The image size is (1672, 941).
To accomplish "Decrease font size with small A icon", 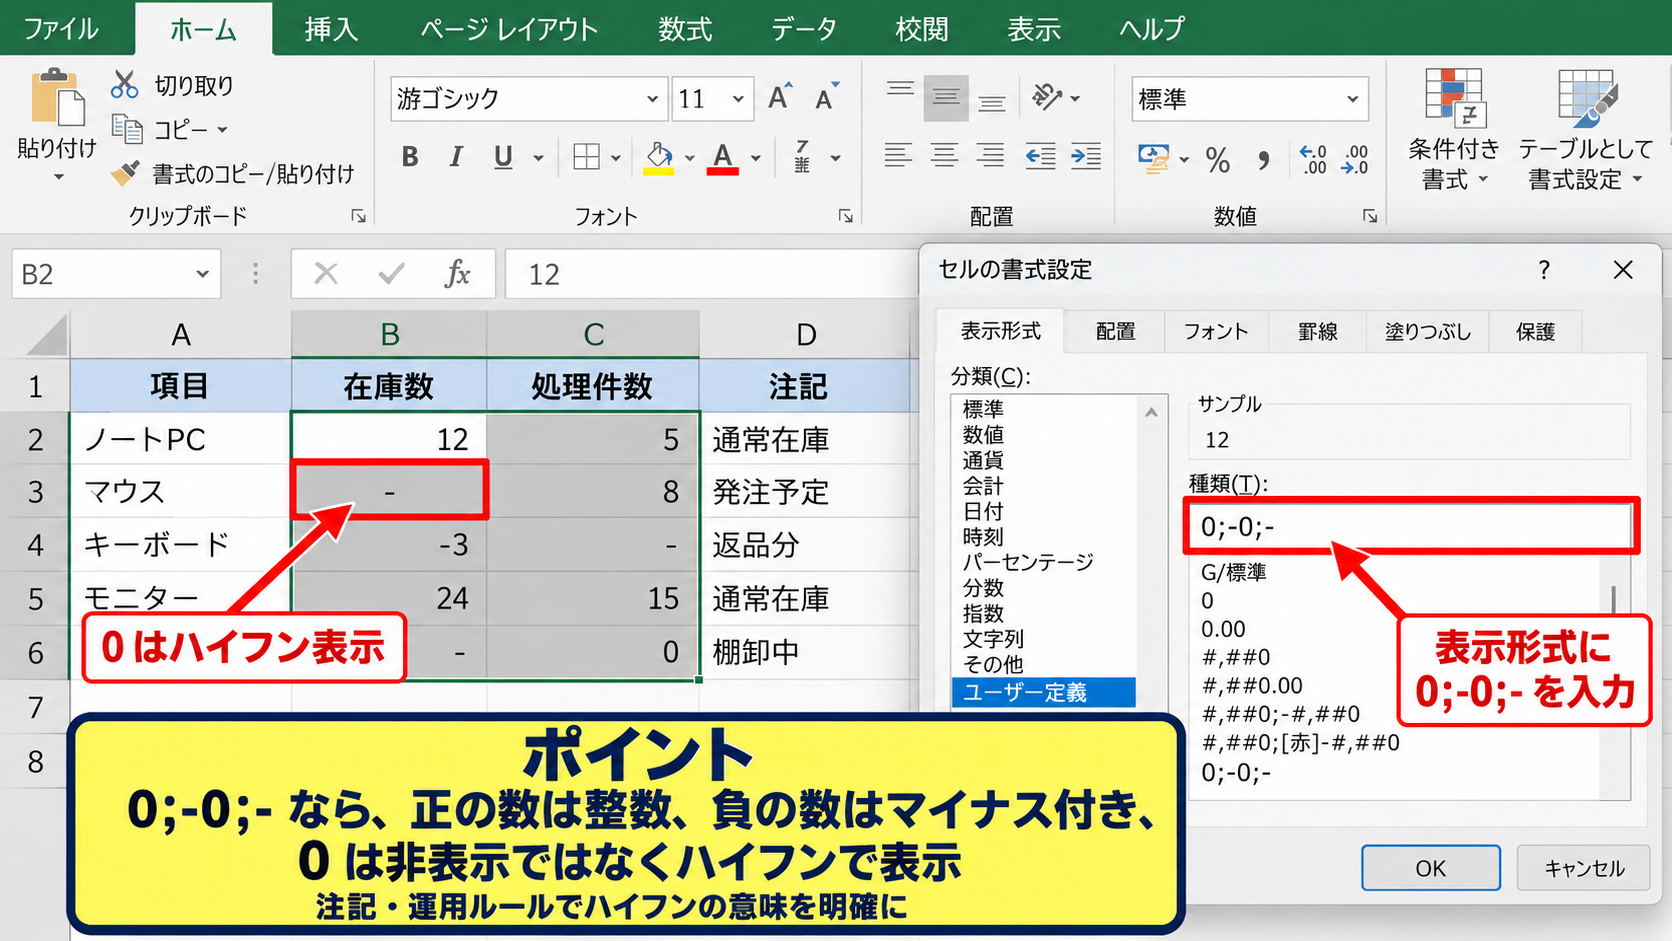I will pos(827,97).
